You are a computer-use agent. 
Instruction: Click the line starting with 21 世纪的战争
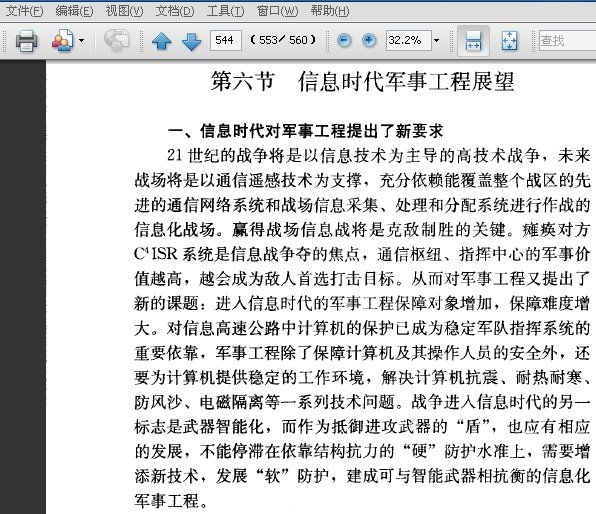click(x=379, y=155)
